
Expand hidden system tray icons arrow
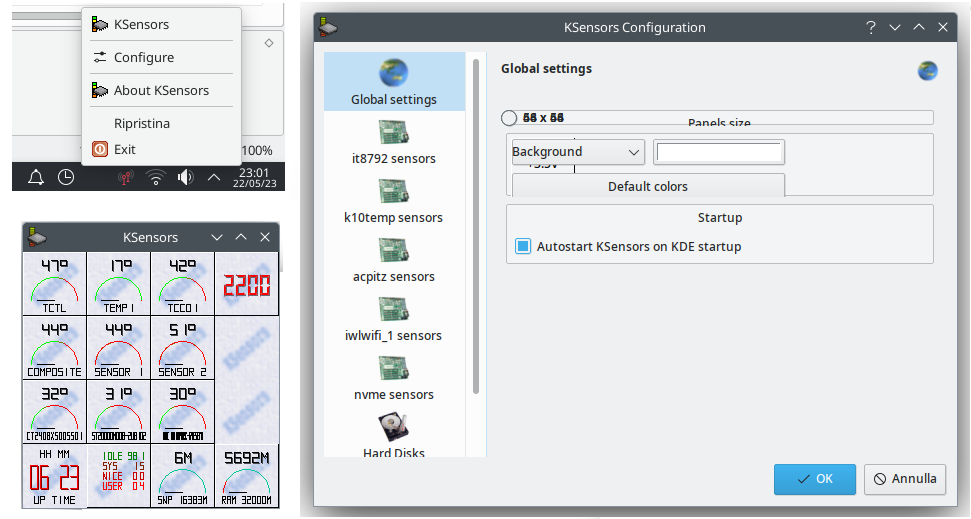pyautogui.click(x=214, y=177)
